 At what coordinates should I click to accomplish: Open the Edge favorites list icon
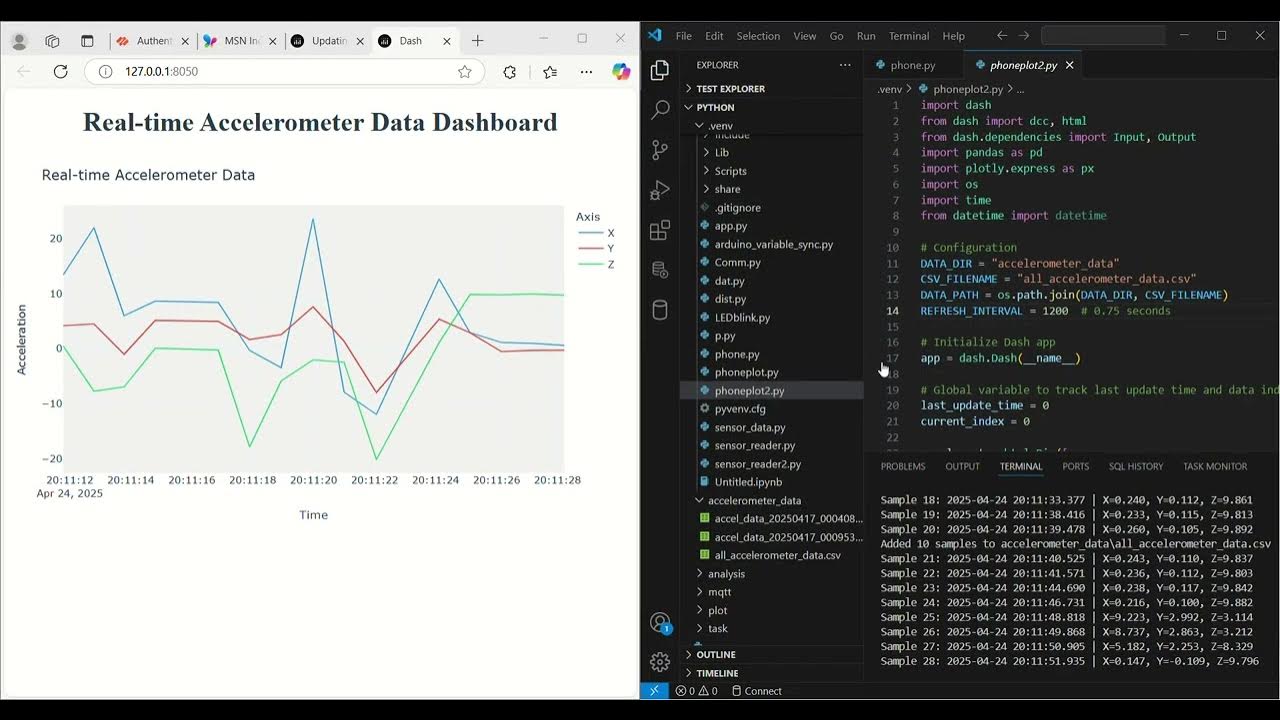550,72
